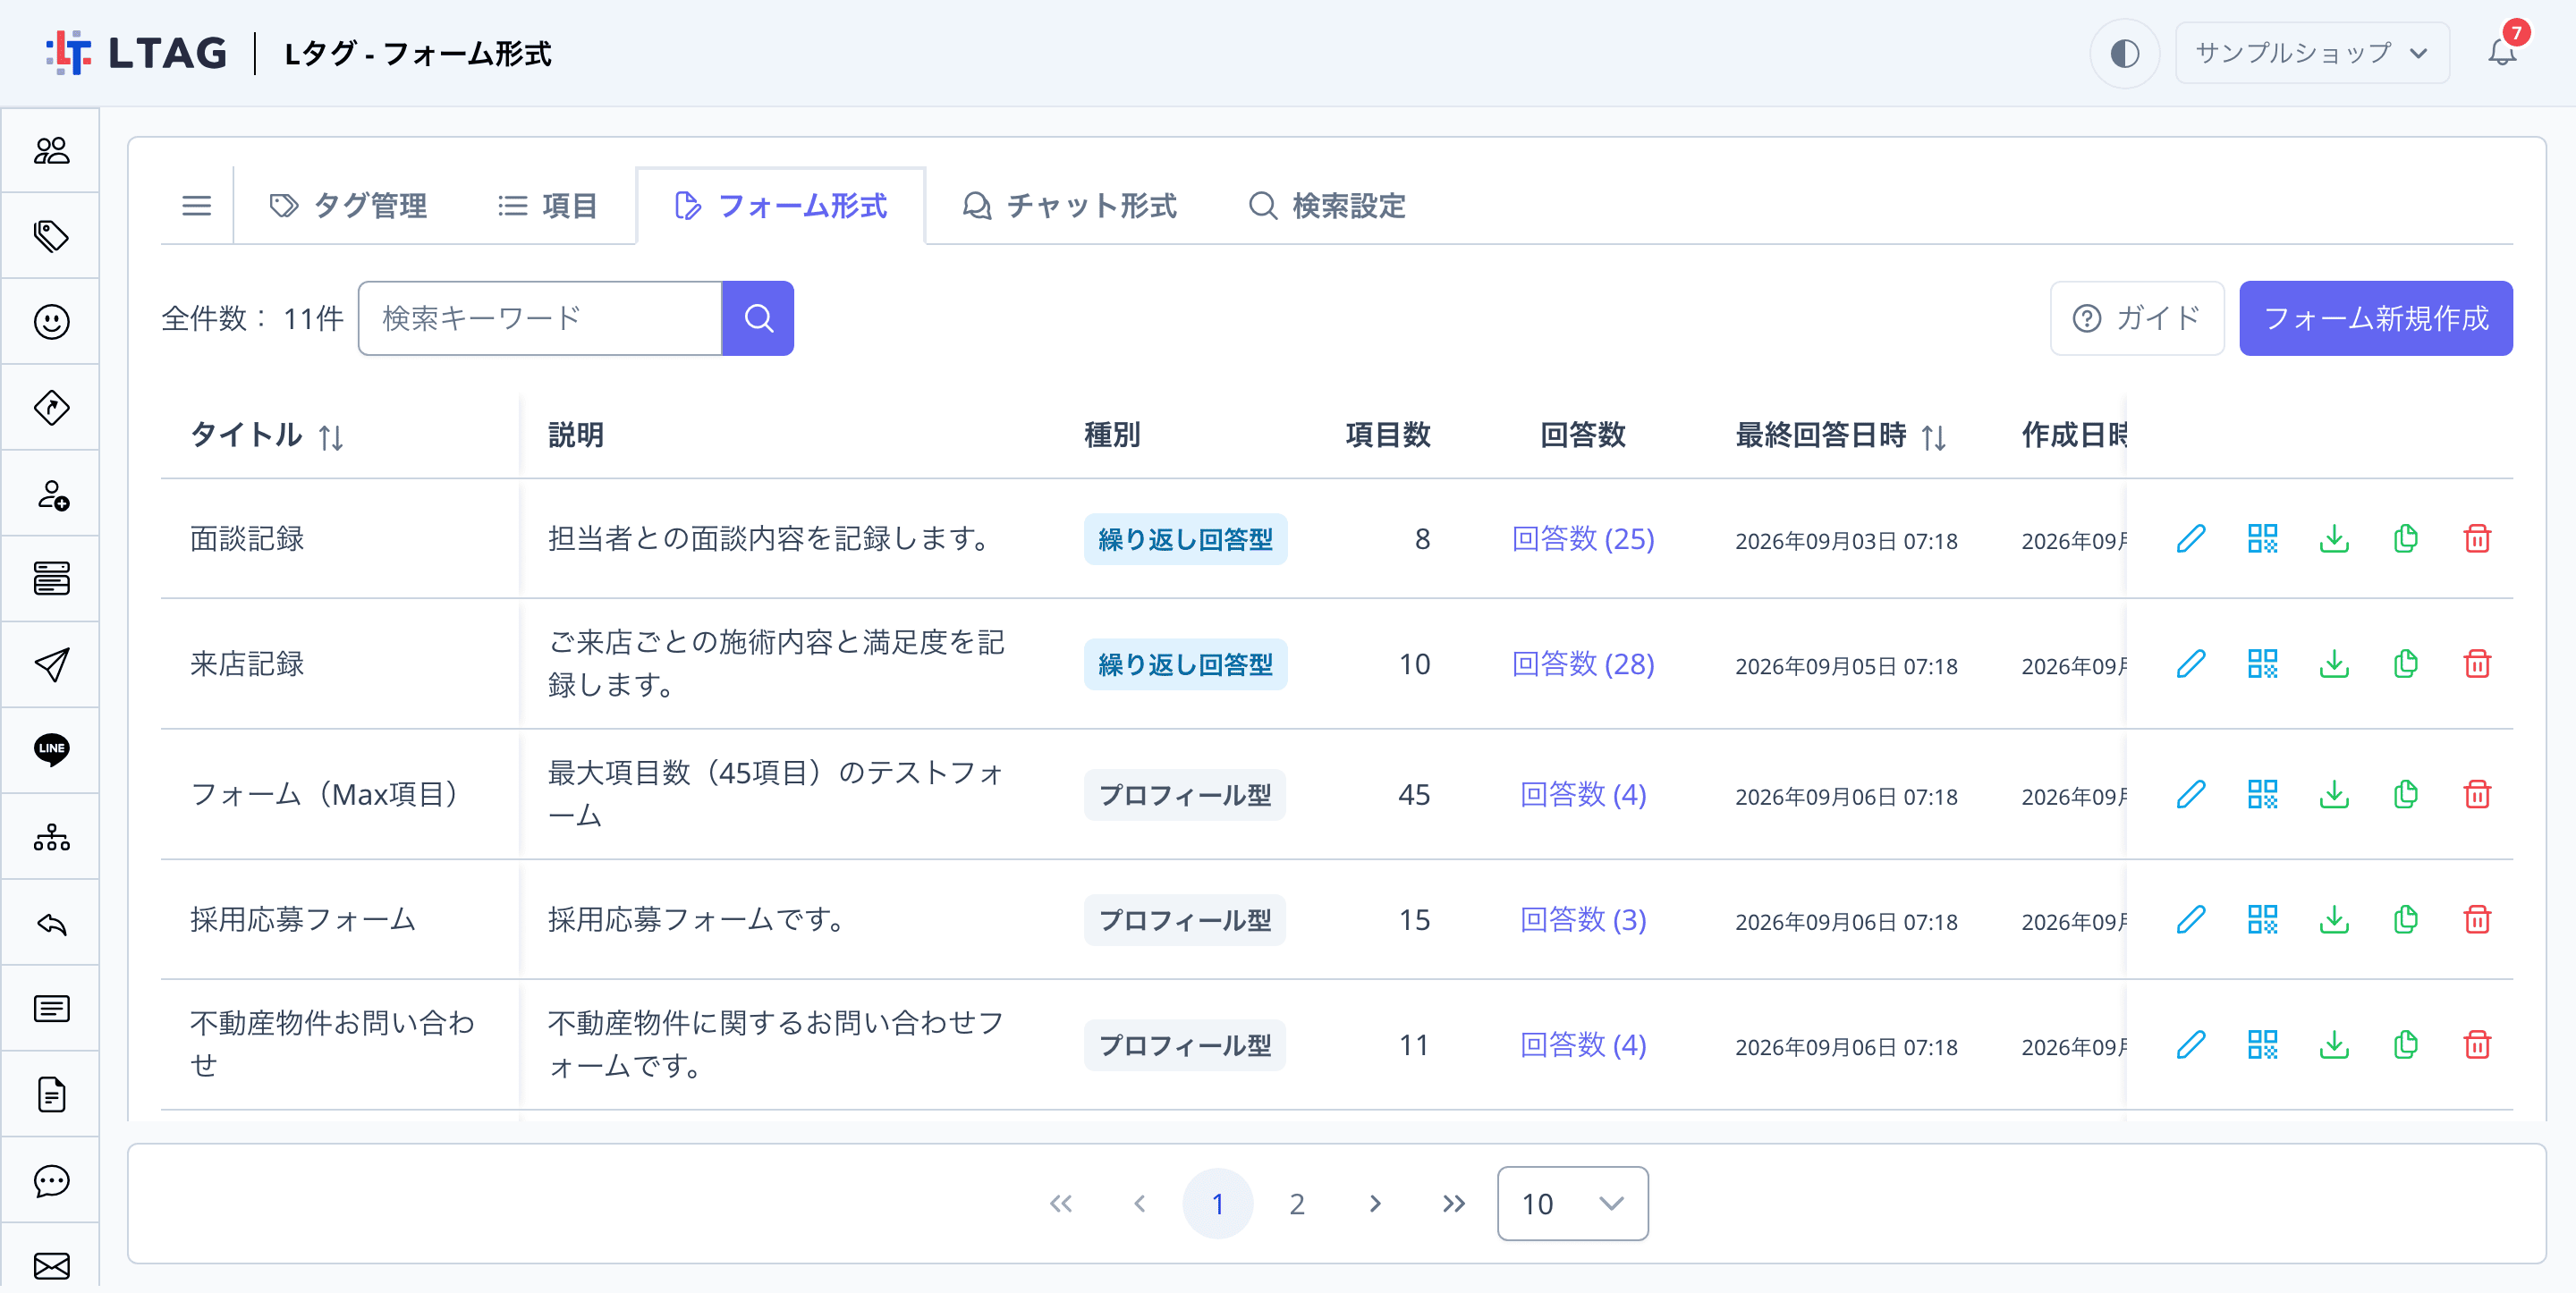Open 回答数 (3) link for 採用応募フォーム
2576x1293 pixels.
click(x=1583, y=920)
